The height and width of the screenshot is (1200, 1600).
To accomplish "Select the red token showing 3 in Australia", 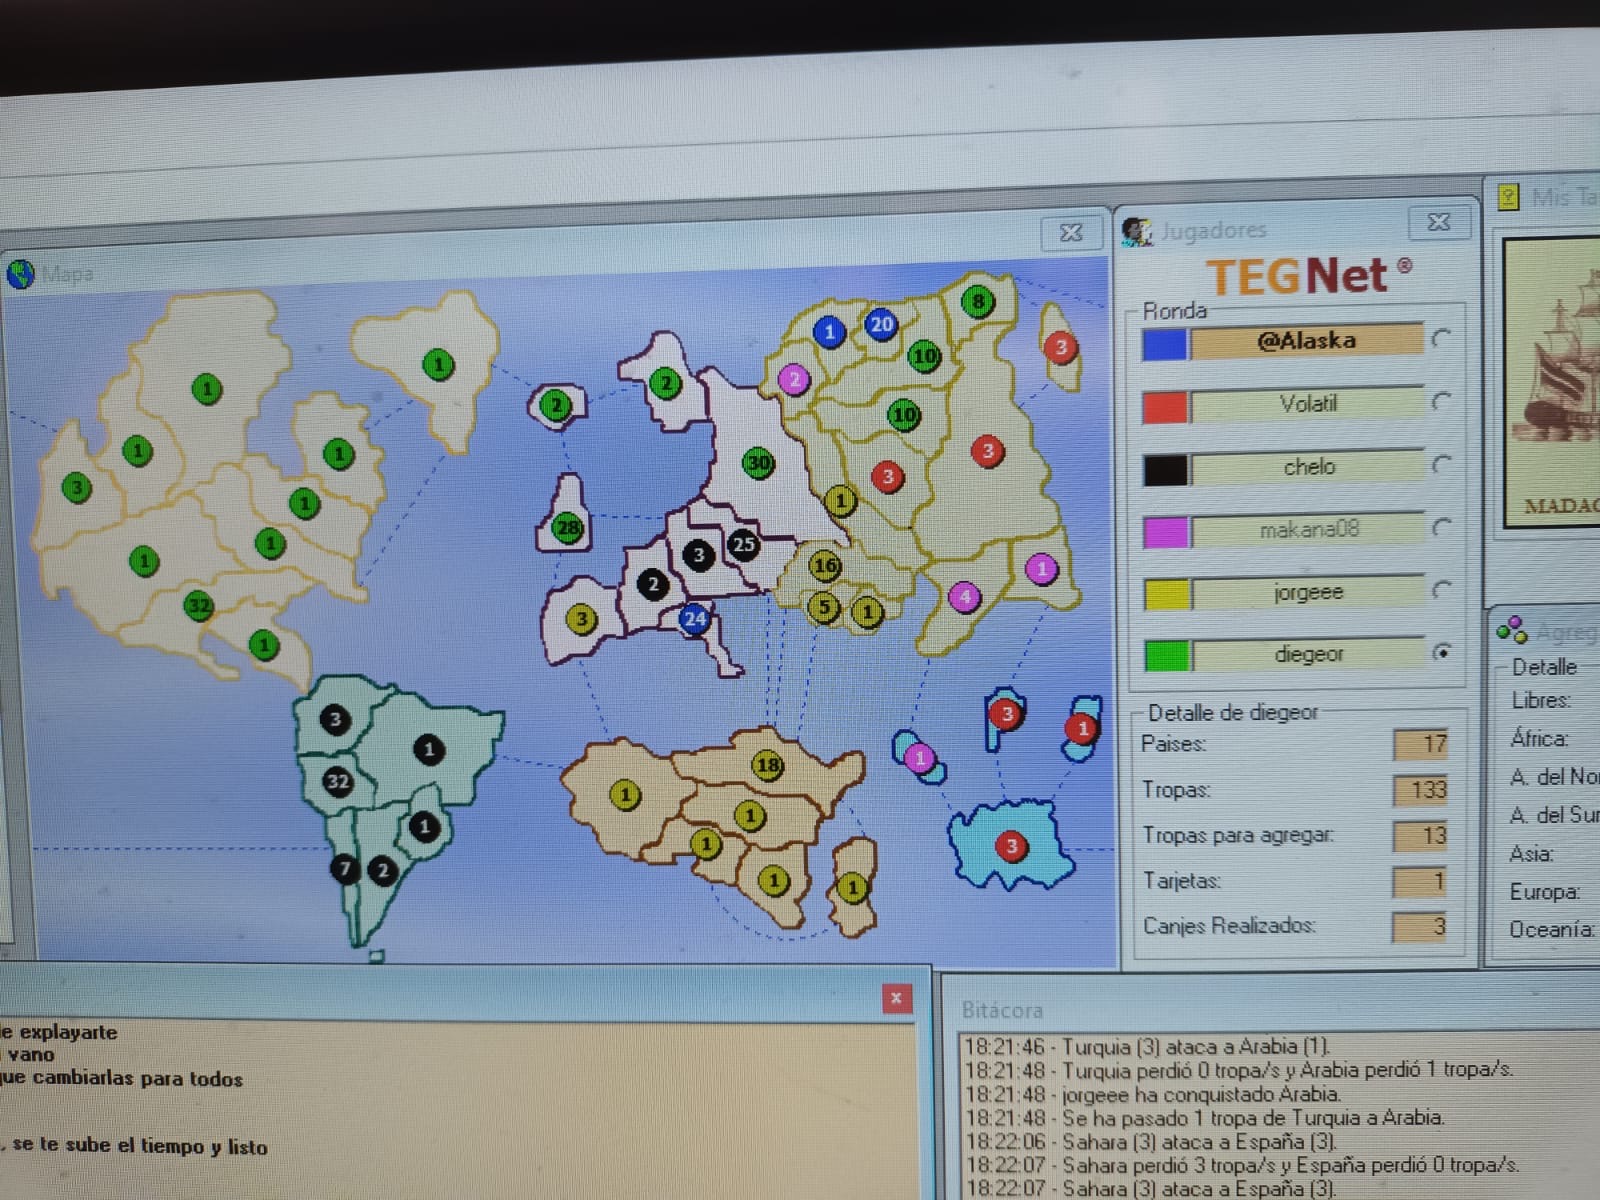I will 1011,847.
